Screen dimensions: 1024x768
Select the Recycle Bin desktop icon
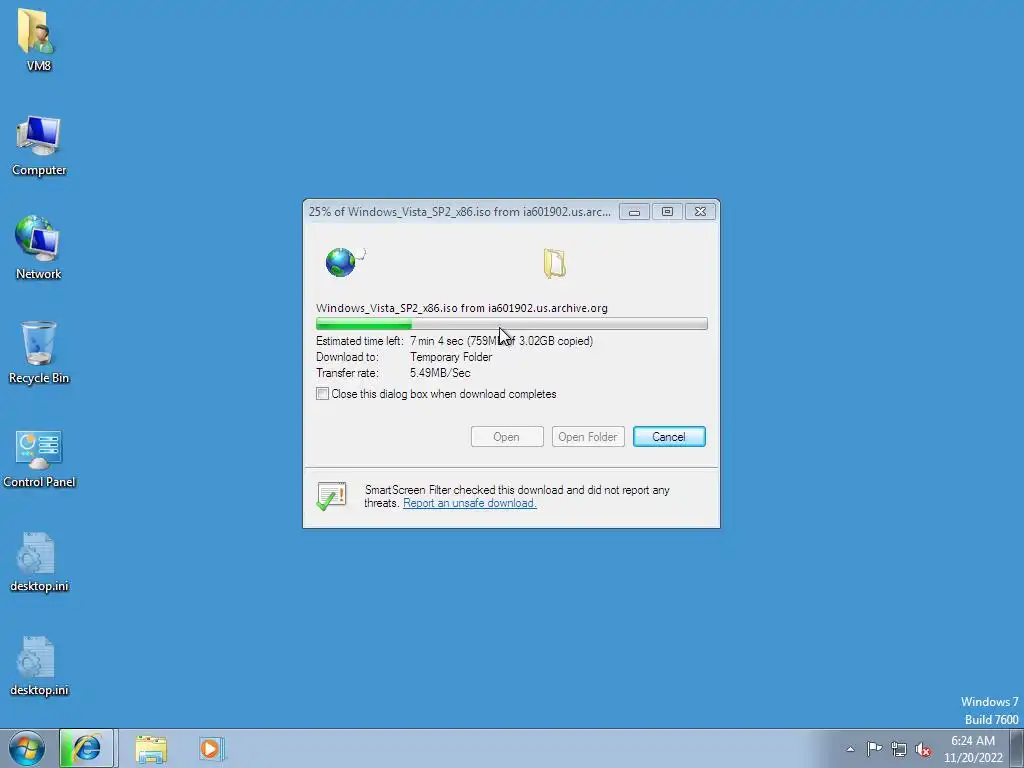point(39,352)
